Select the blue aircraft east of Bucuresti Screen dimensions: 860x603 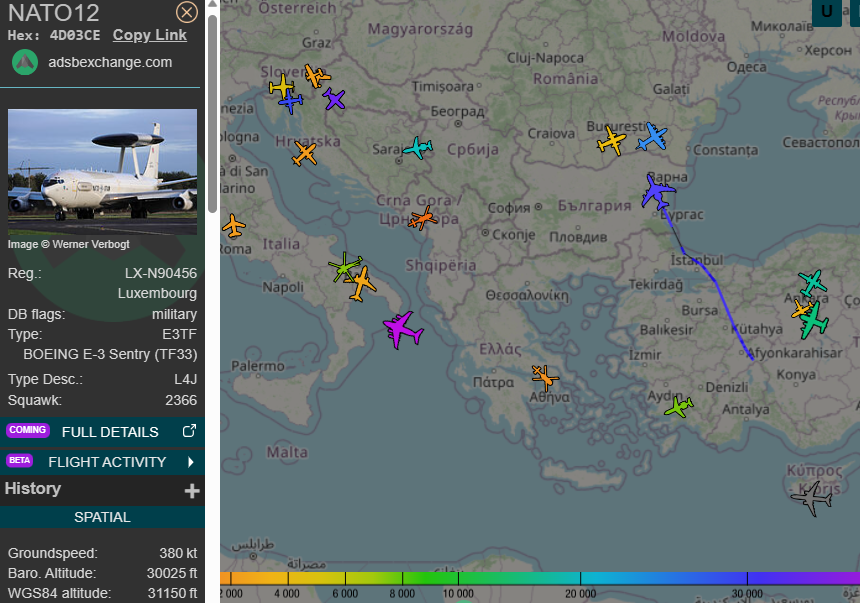pyautogui.click(x=652, y=137)
